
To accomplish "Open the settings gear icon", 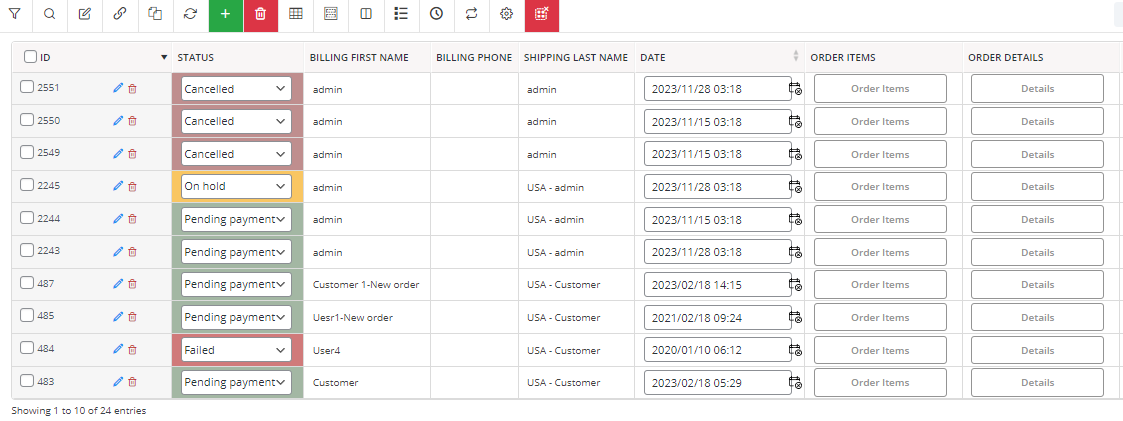I will tap(506, 14).
